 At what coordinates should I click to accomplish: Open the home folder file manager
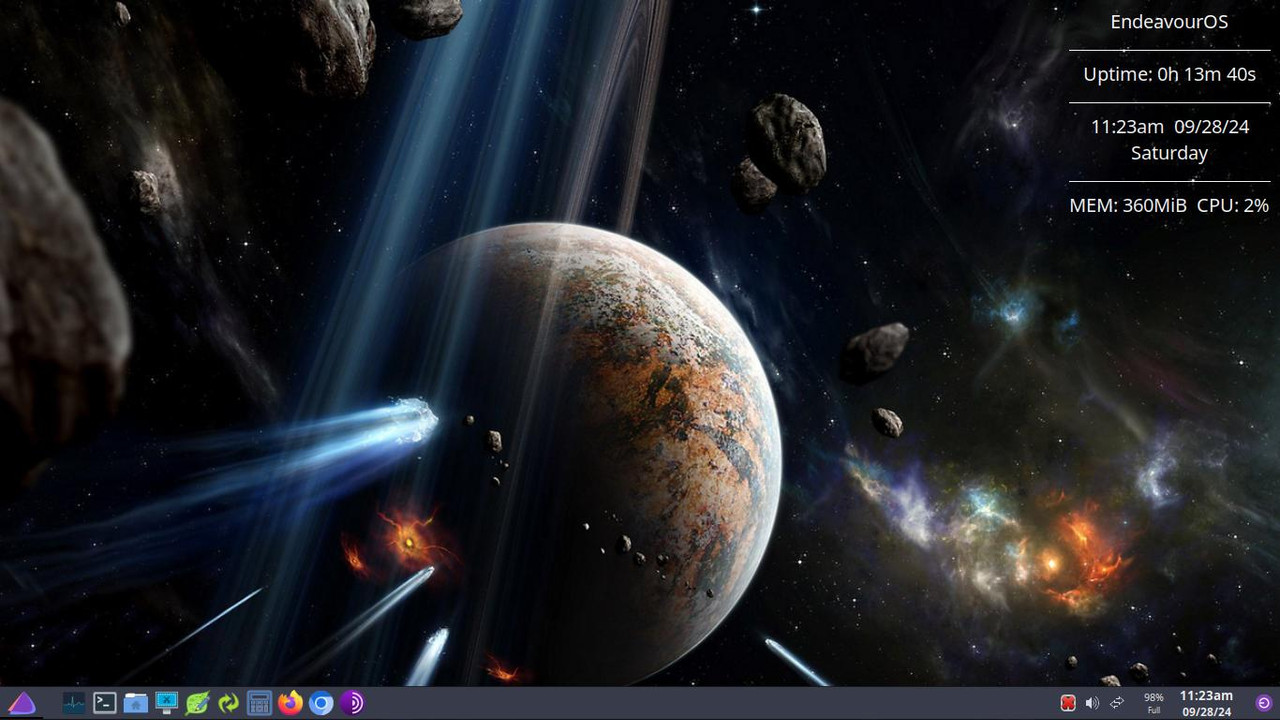tap(136, 703)
